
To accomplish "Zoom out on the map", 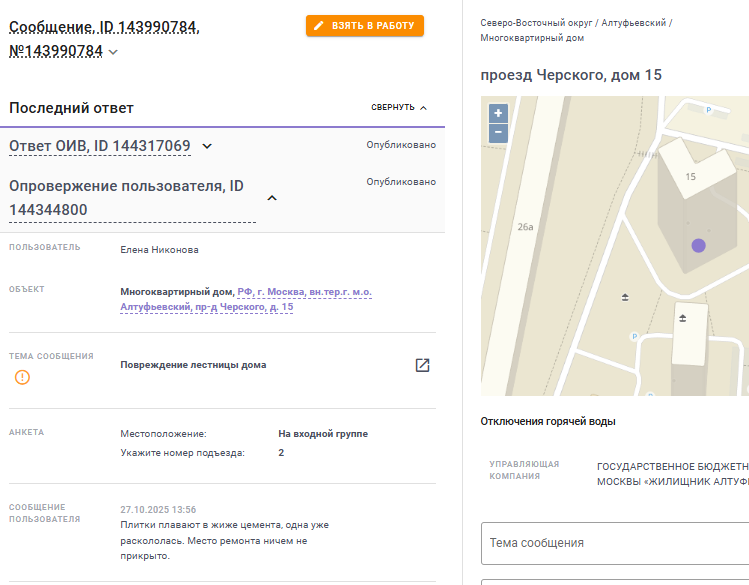I will pos(498,132).
